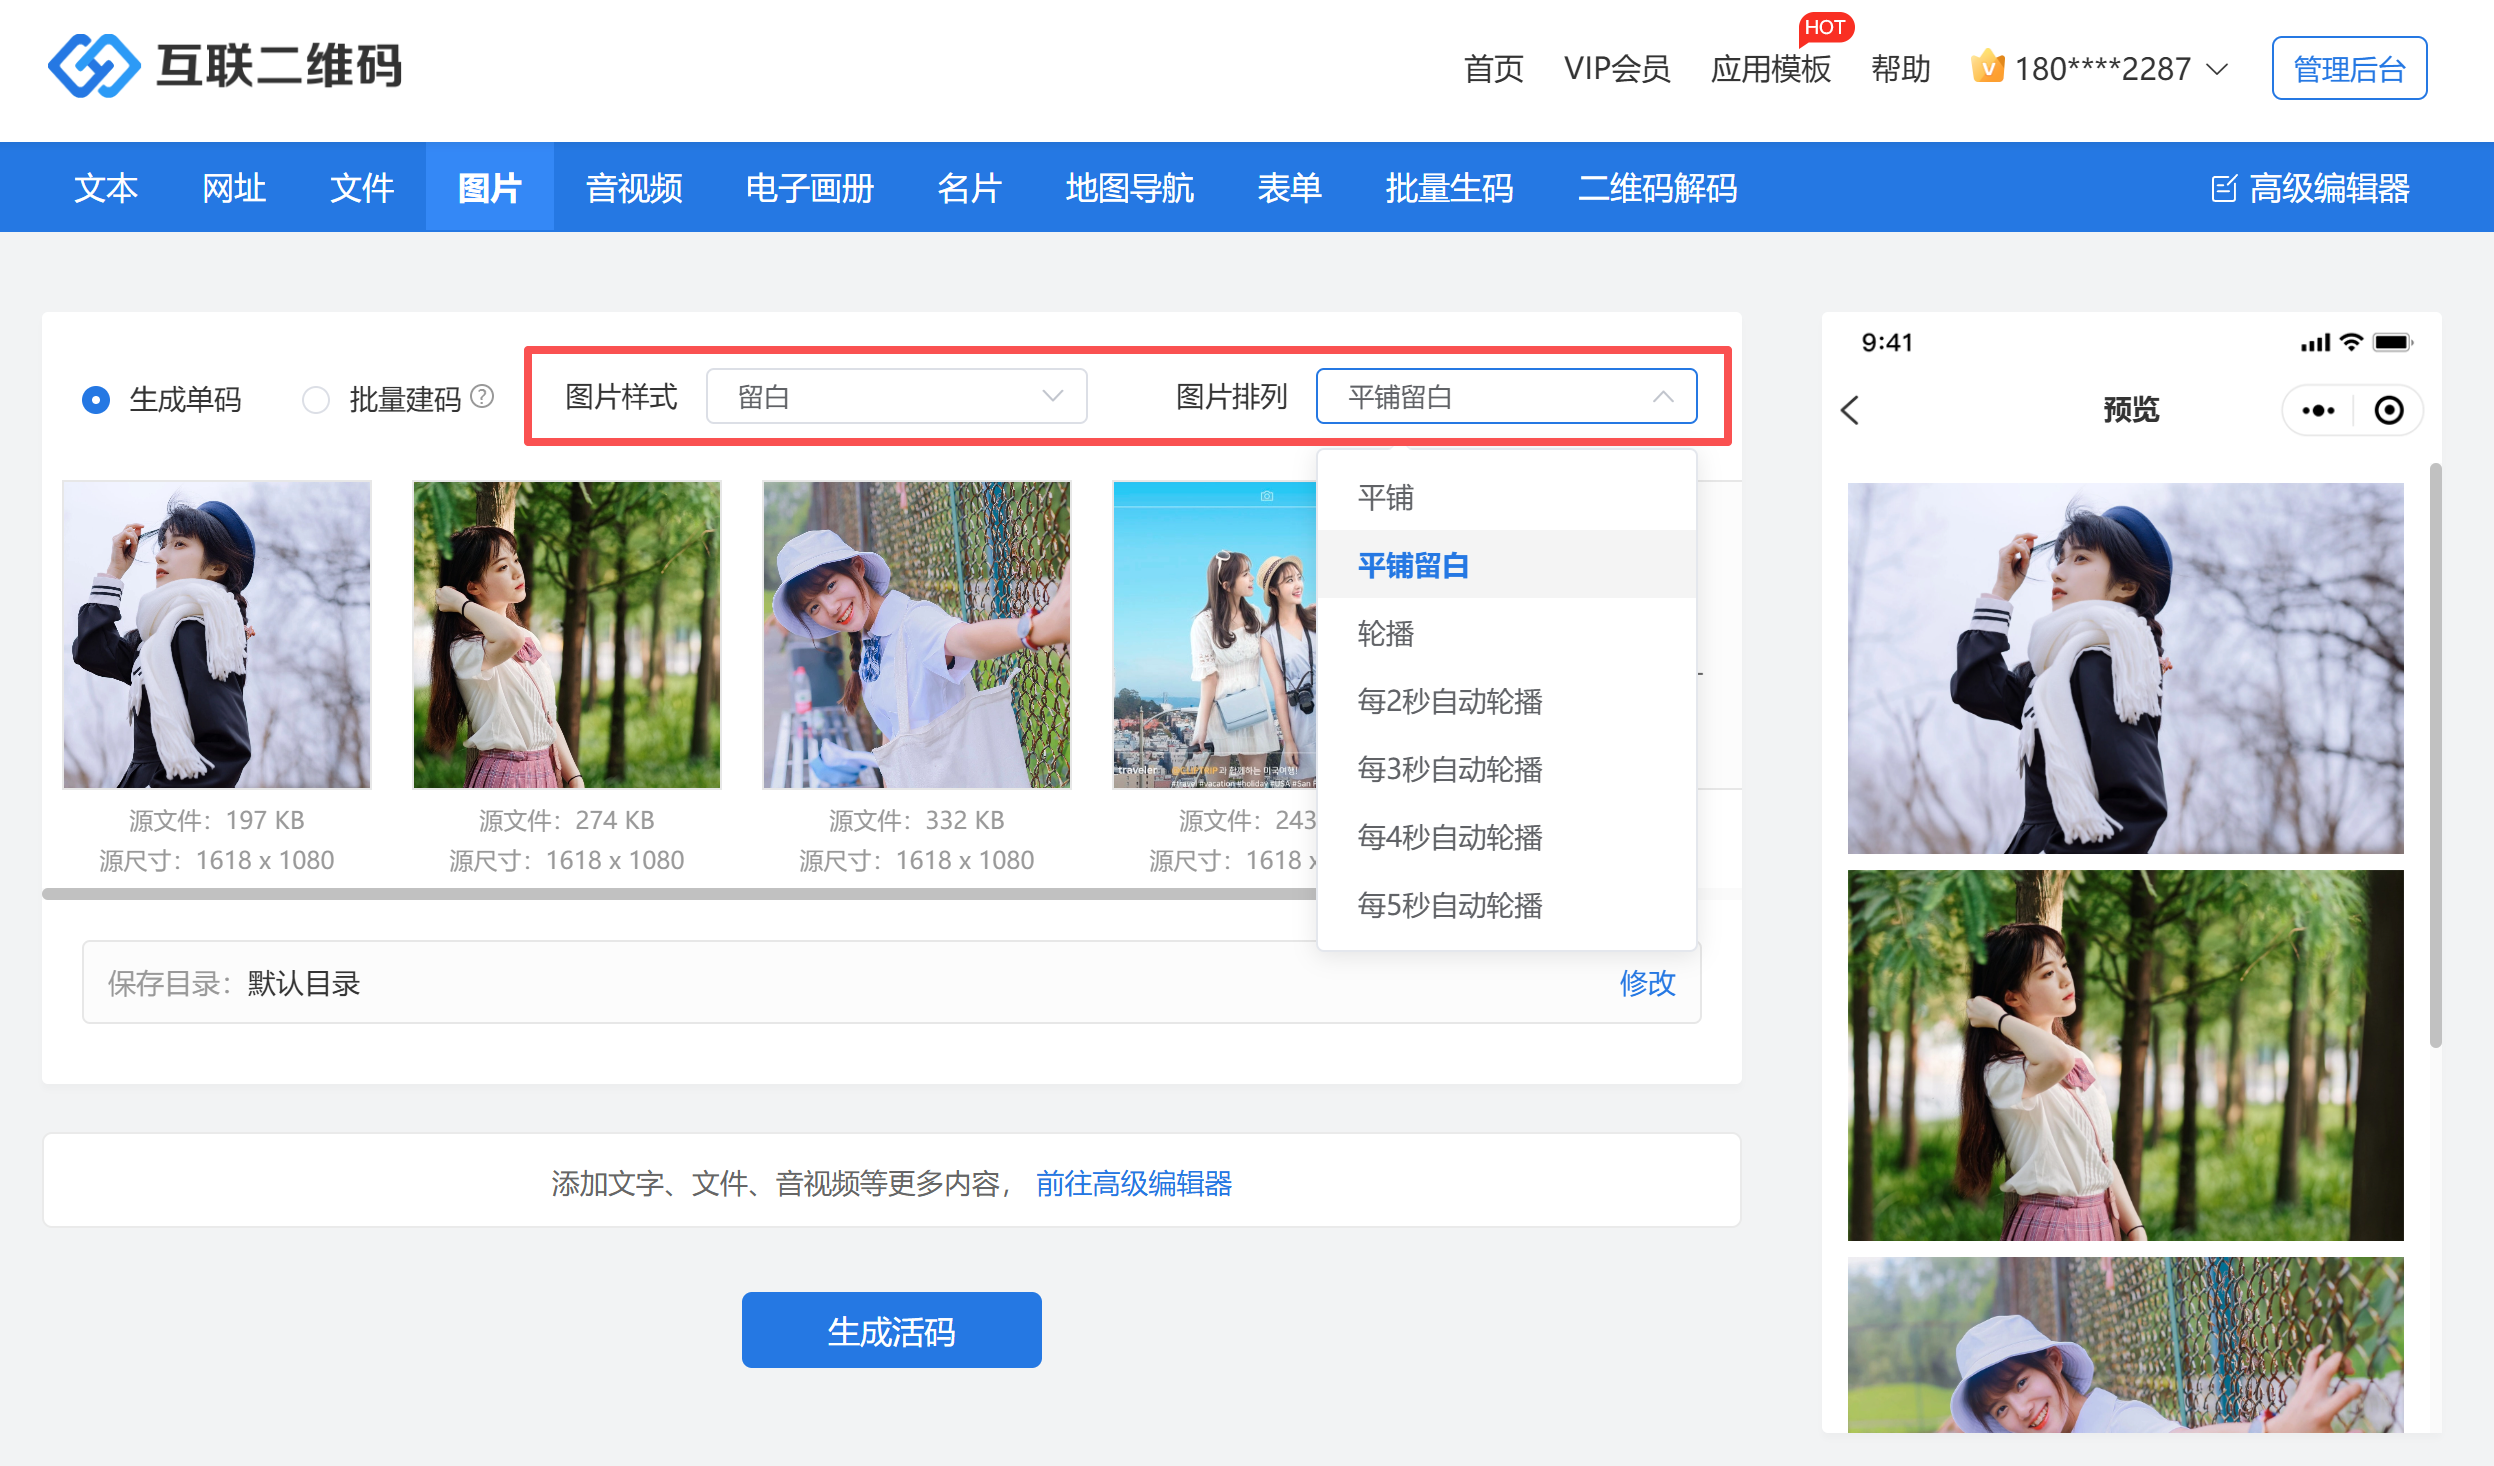Open the 图片样式 dropdown showing 留白
The width and height of the screenshot is (2494, 1466).
point(896,397)
